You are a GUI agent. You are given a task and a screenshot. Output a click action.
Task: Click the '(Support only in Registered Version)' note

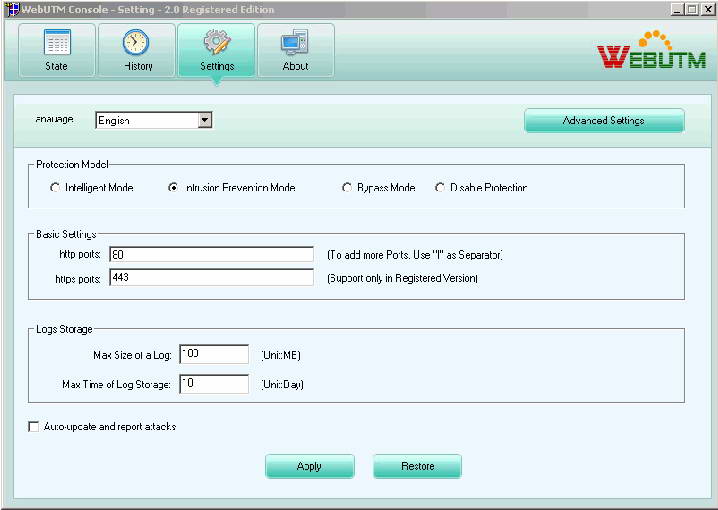click(x=403, y=278)
